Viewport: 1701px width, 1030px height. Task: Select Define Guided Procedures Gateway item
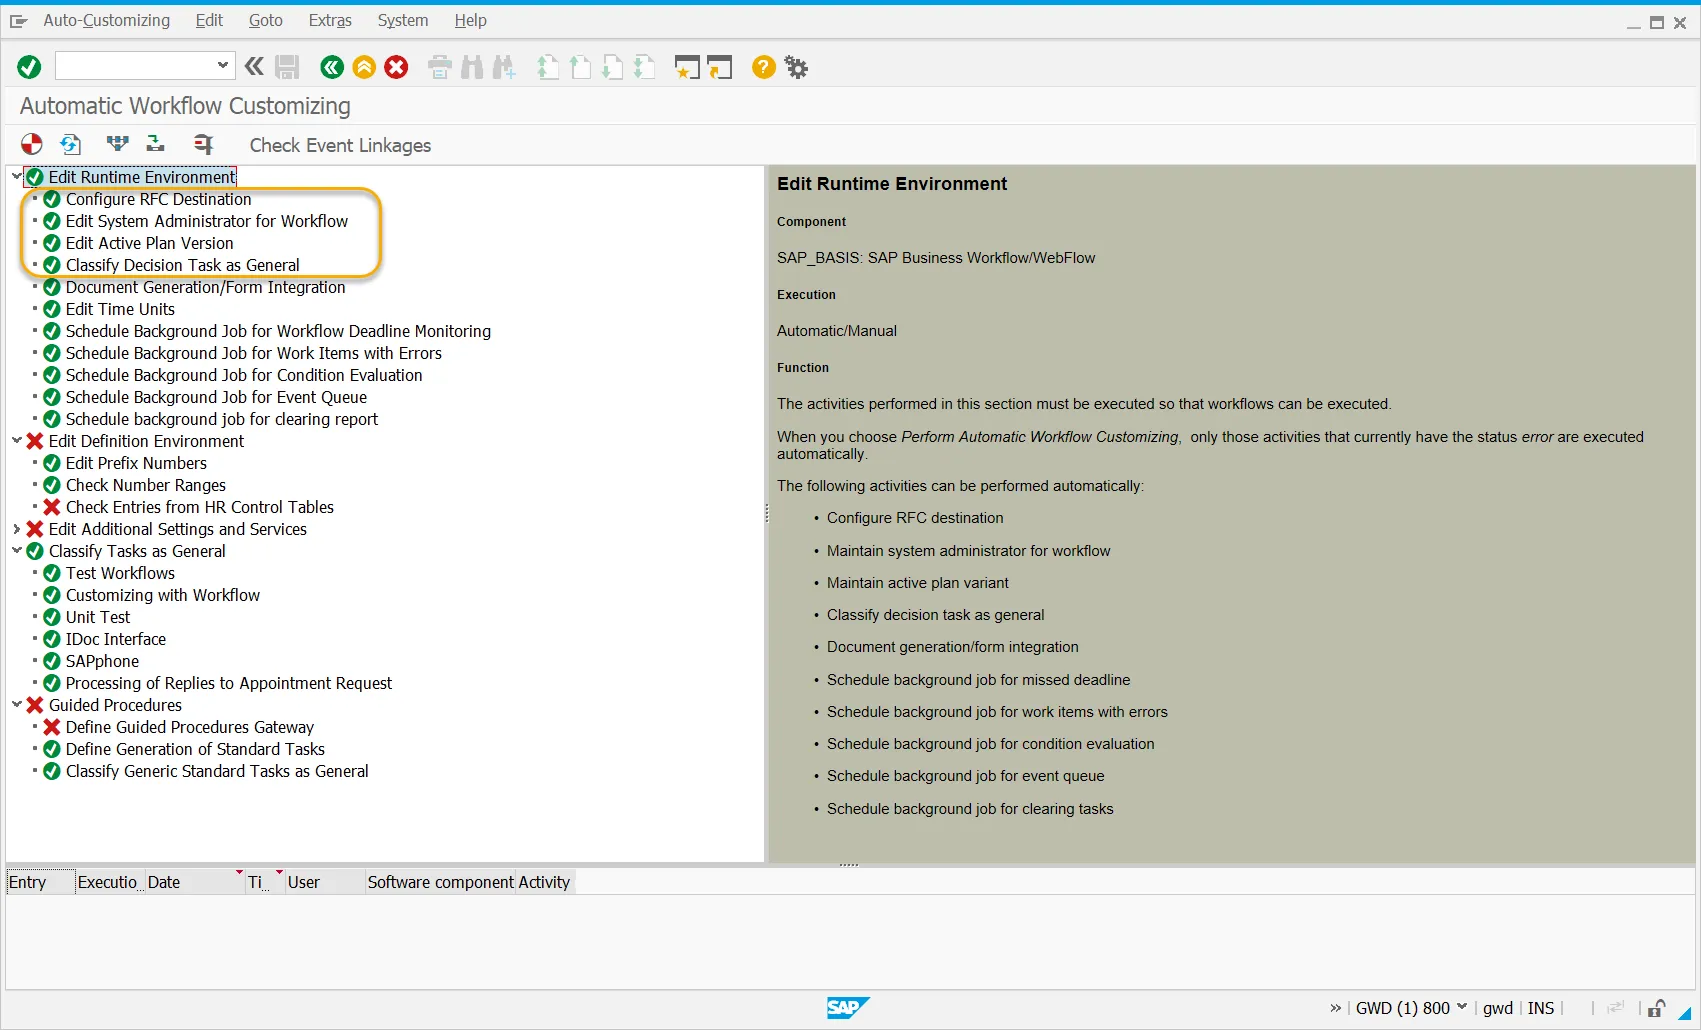coord(189,727)
